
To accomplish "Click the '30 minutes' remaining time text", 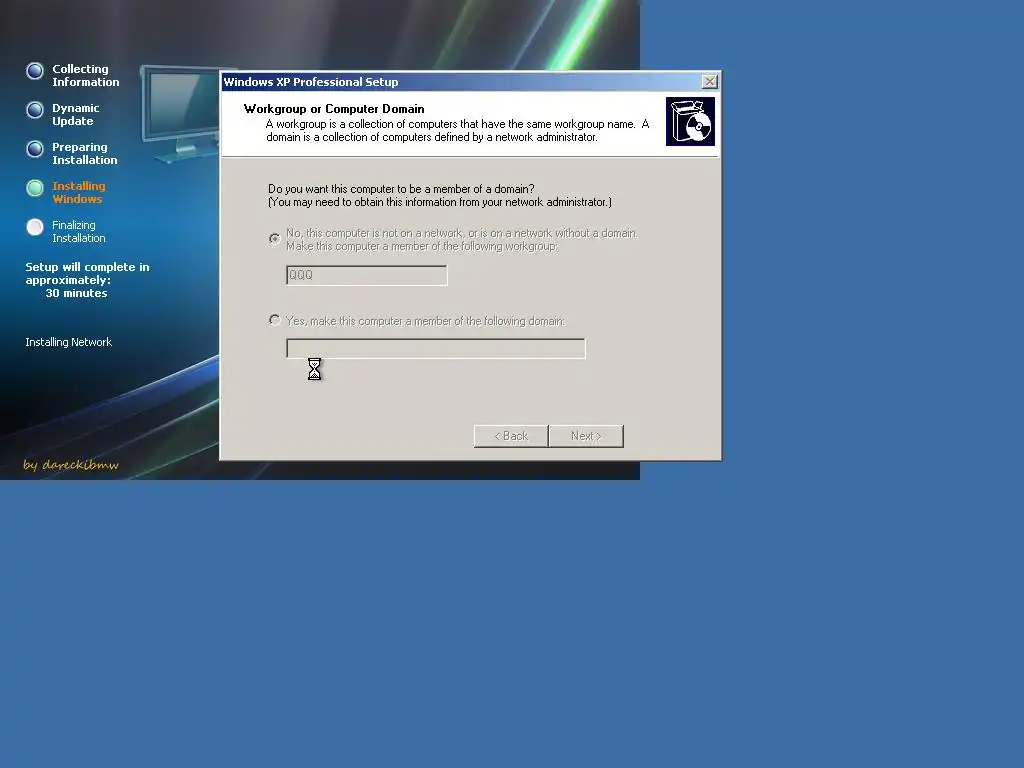I will point(76,293).
